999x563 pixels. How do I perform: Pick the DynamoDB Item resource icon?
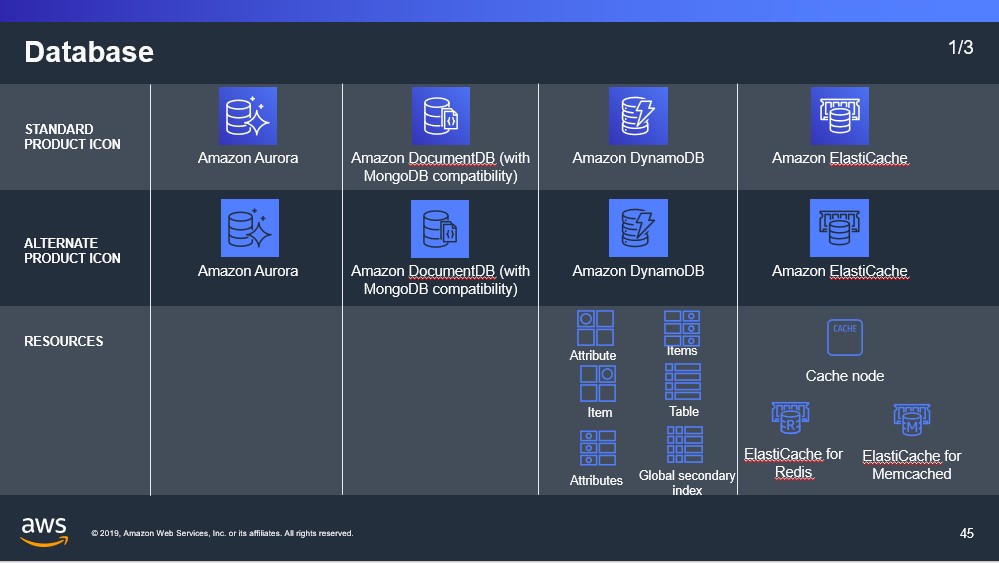(x=598, y=383)
